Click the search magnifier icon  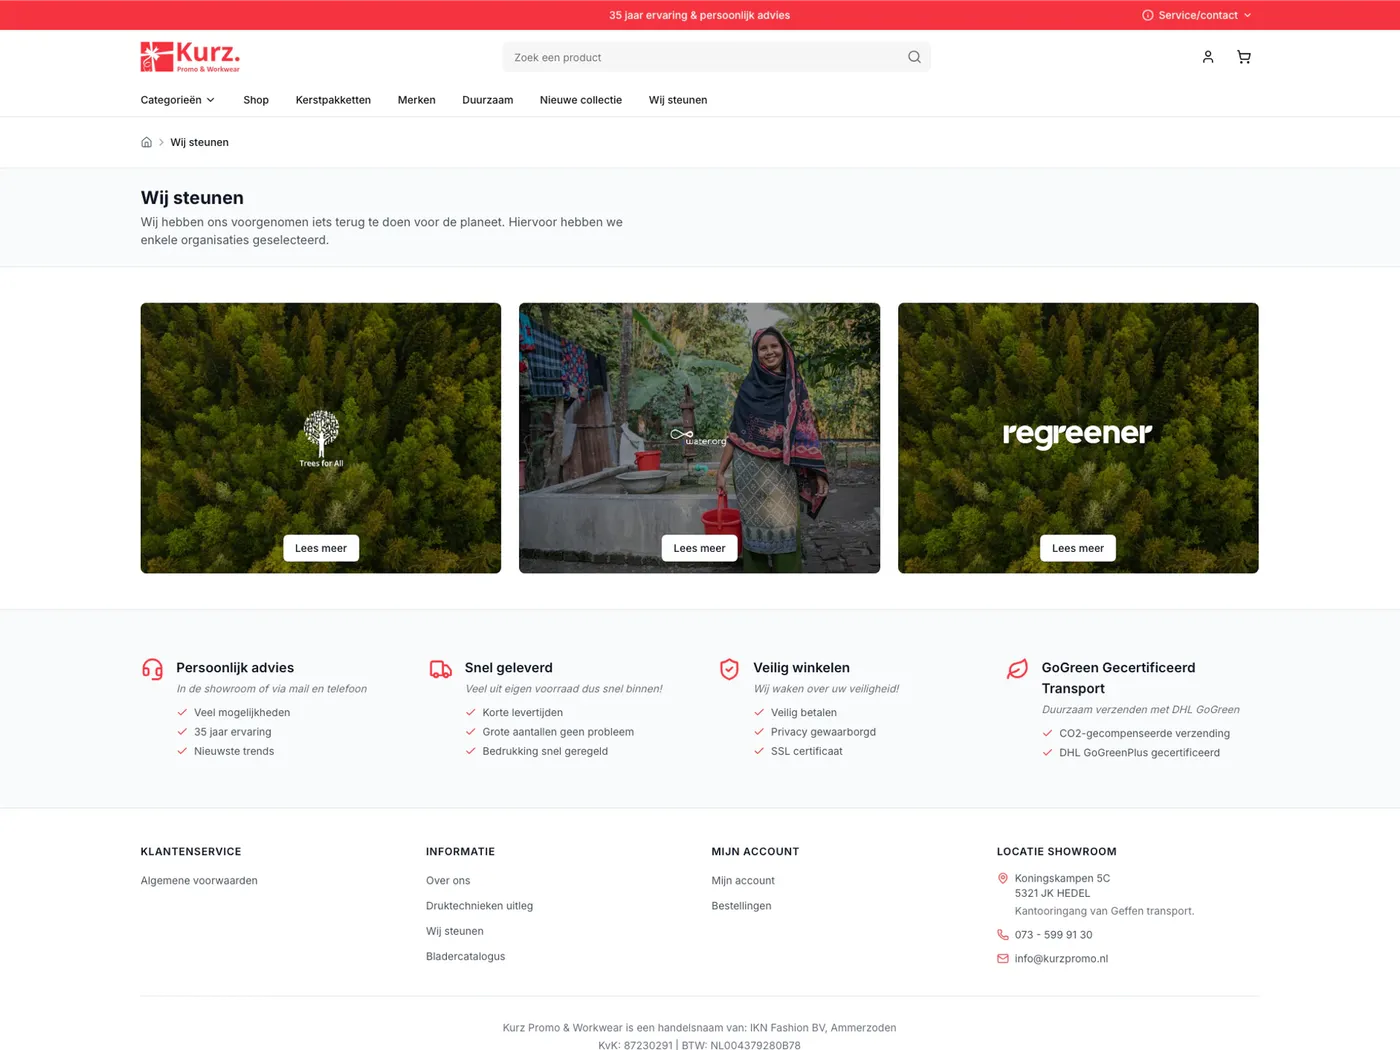click(x=914, y=57)
